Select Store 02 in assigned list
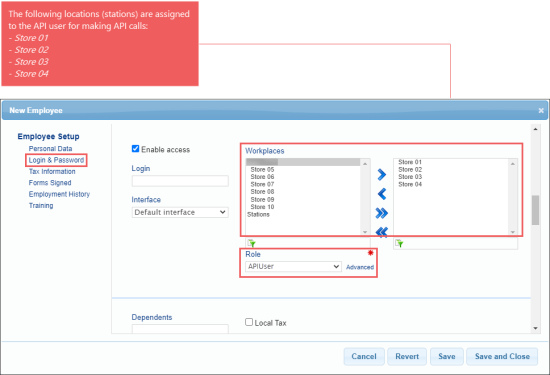550x375 pixels. (x=410, y=169)
